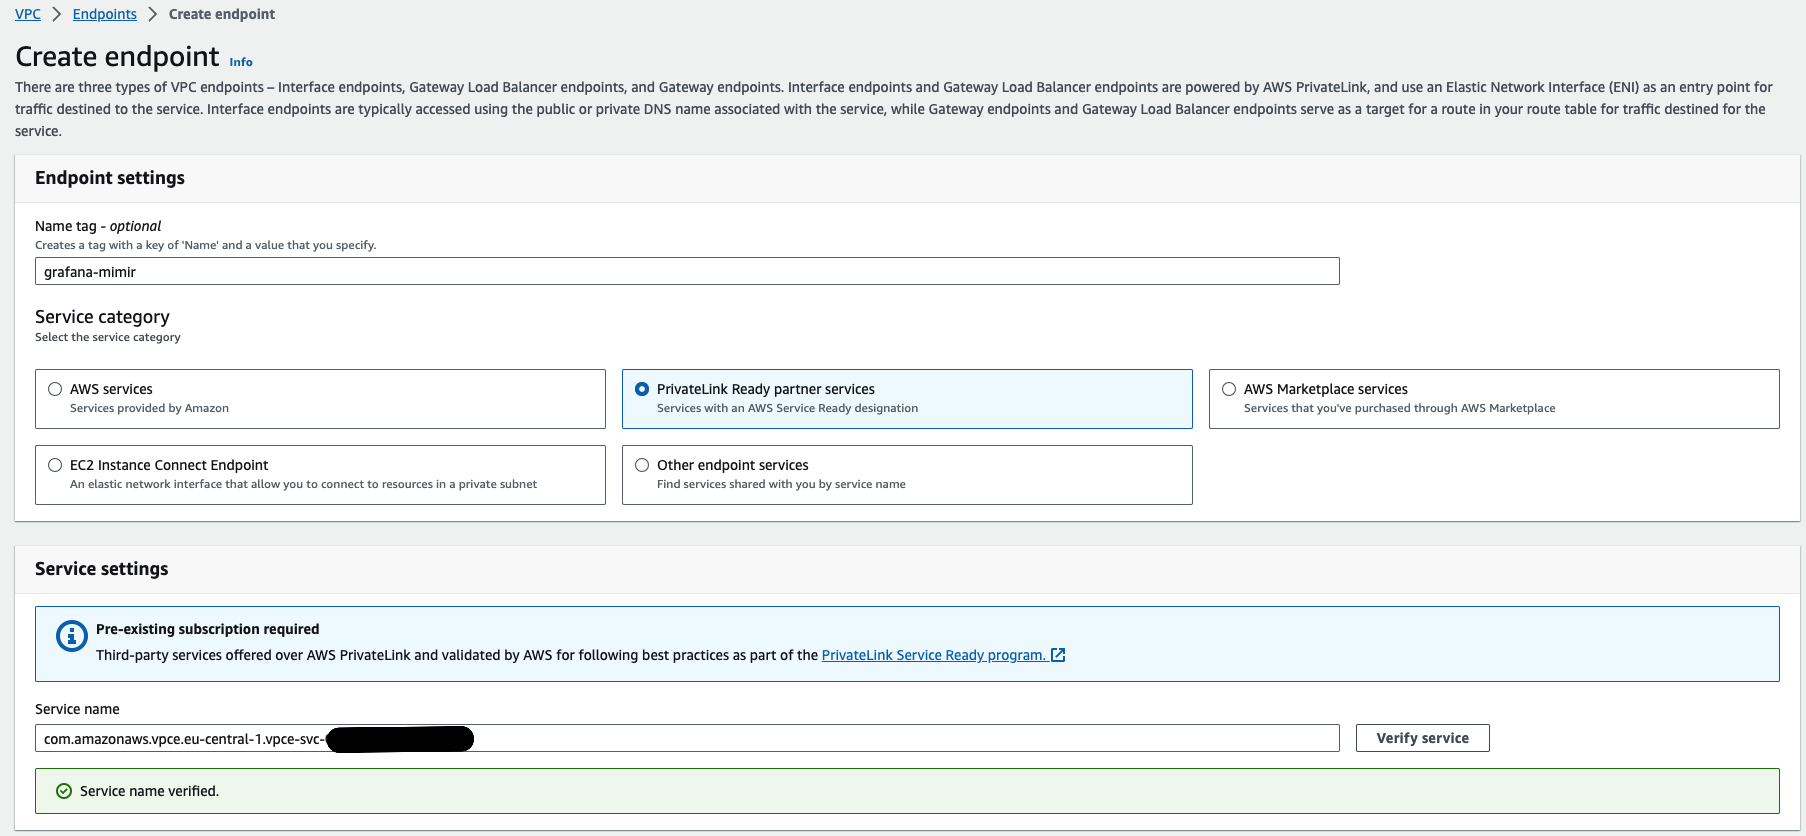Select PrivateLink Ready partner services radio
The height and width of the screenshot is (836, 1806).
[x=642, y=389]
